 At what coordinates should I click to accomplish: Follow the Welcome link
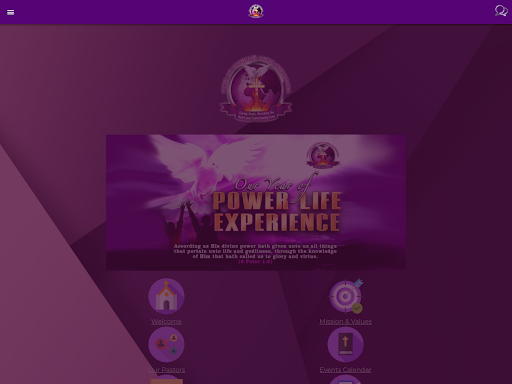(166, 322)
